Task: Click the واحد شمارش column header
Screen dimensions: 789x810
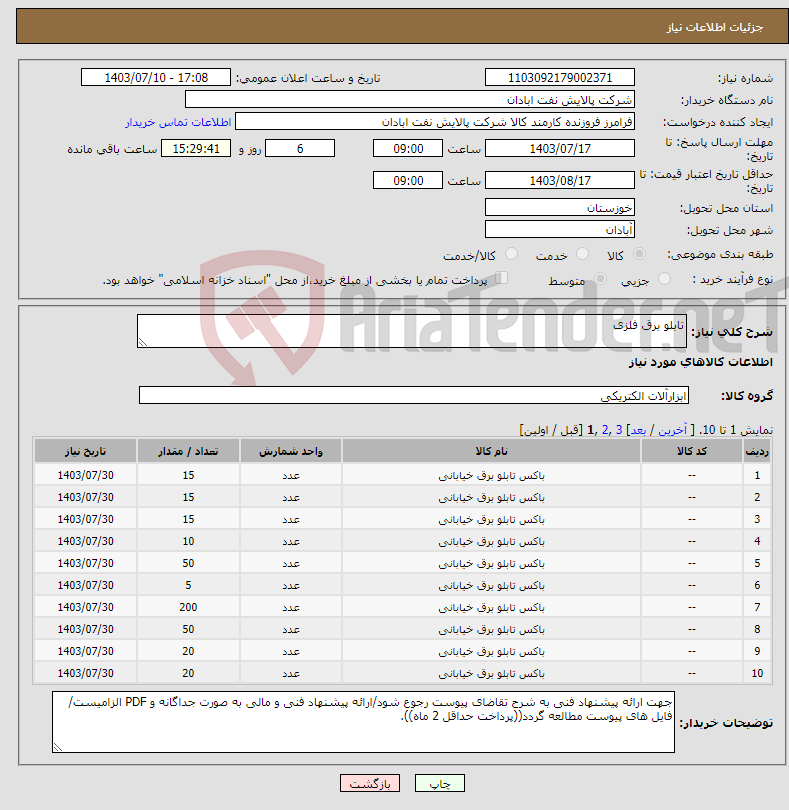Action: [x=291, y=451]
